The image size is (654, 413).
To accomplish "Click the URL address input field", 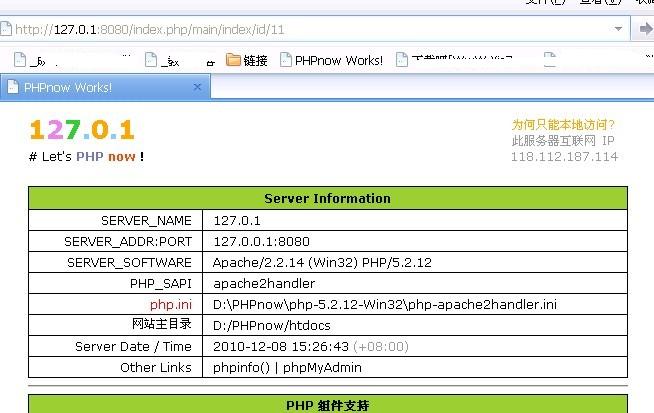I will pyautogui.click(x=300, y=29).
